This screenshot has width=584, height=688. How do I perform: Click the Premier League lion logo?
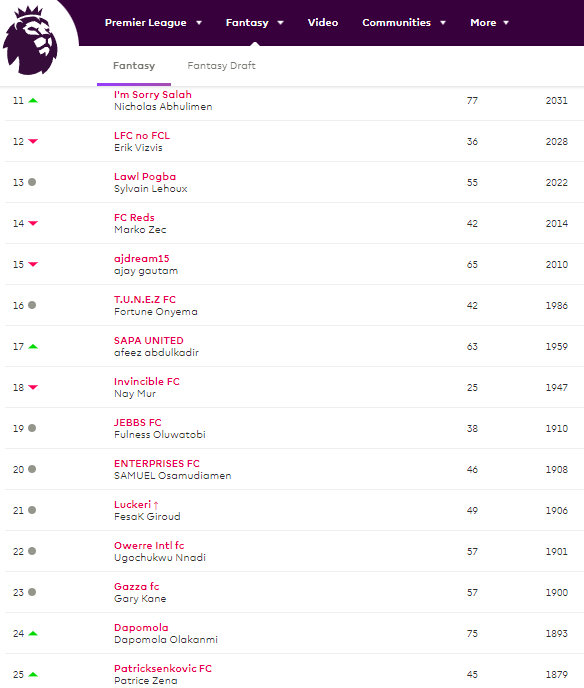point(30,40)
